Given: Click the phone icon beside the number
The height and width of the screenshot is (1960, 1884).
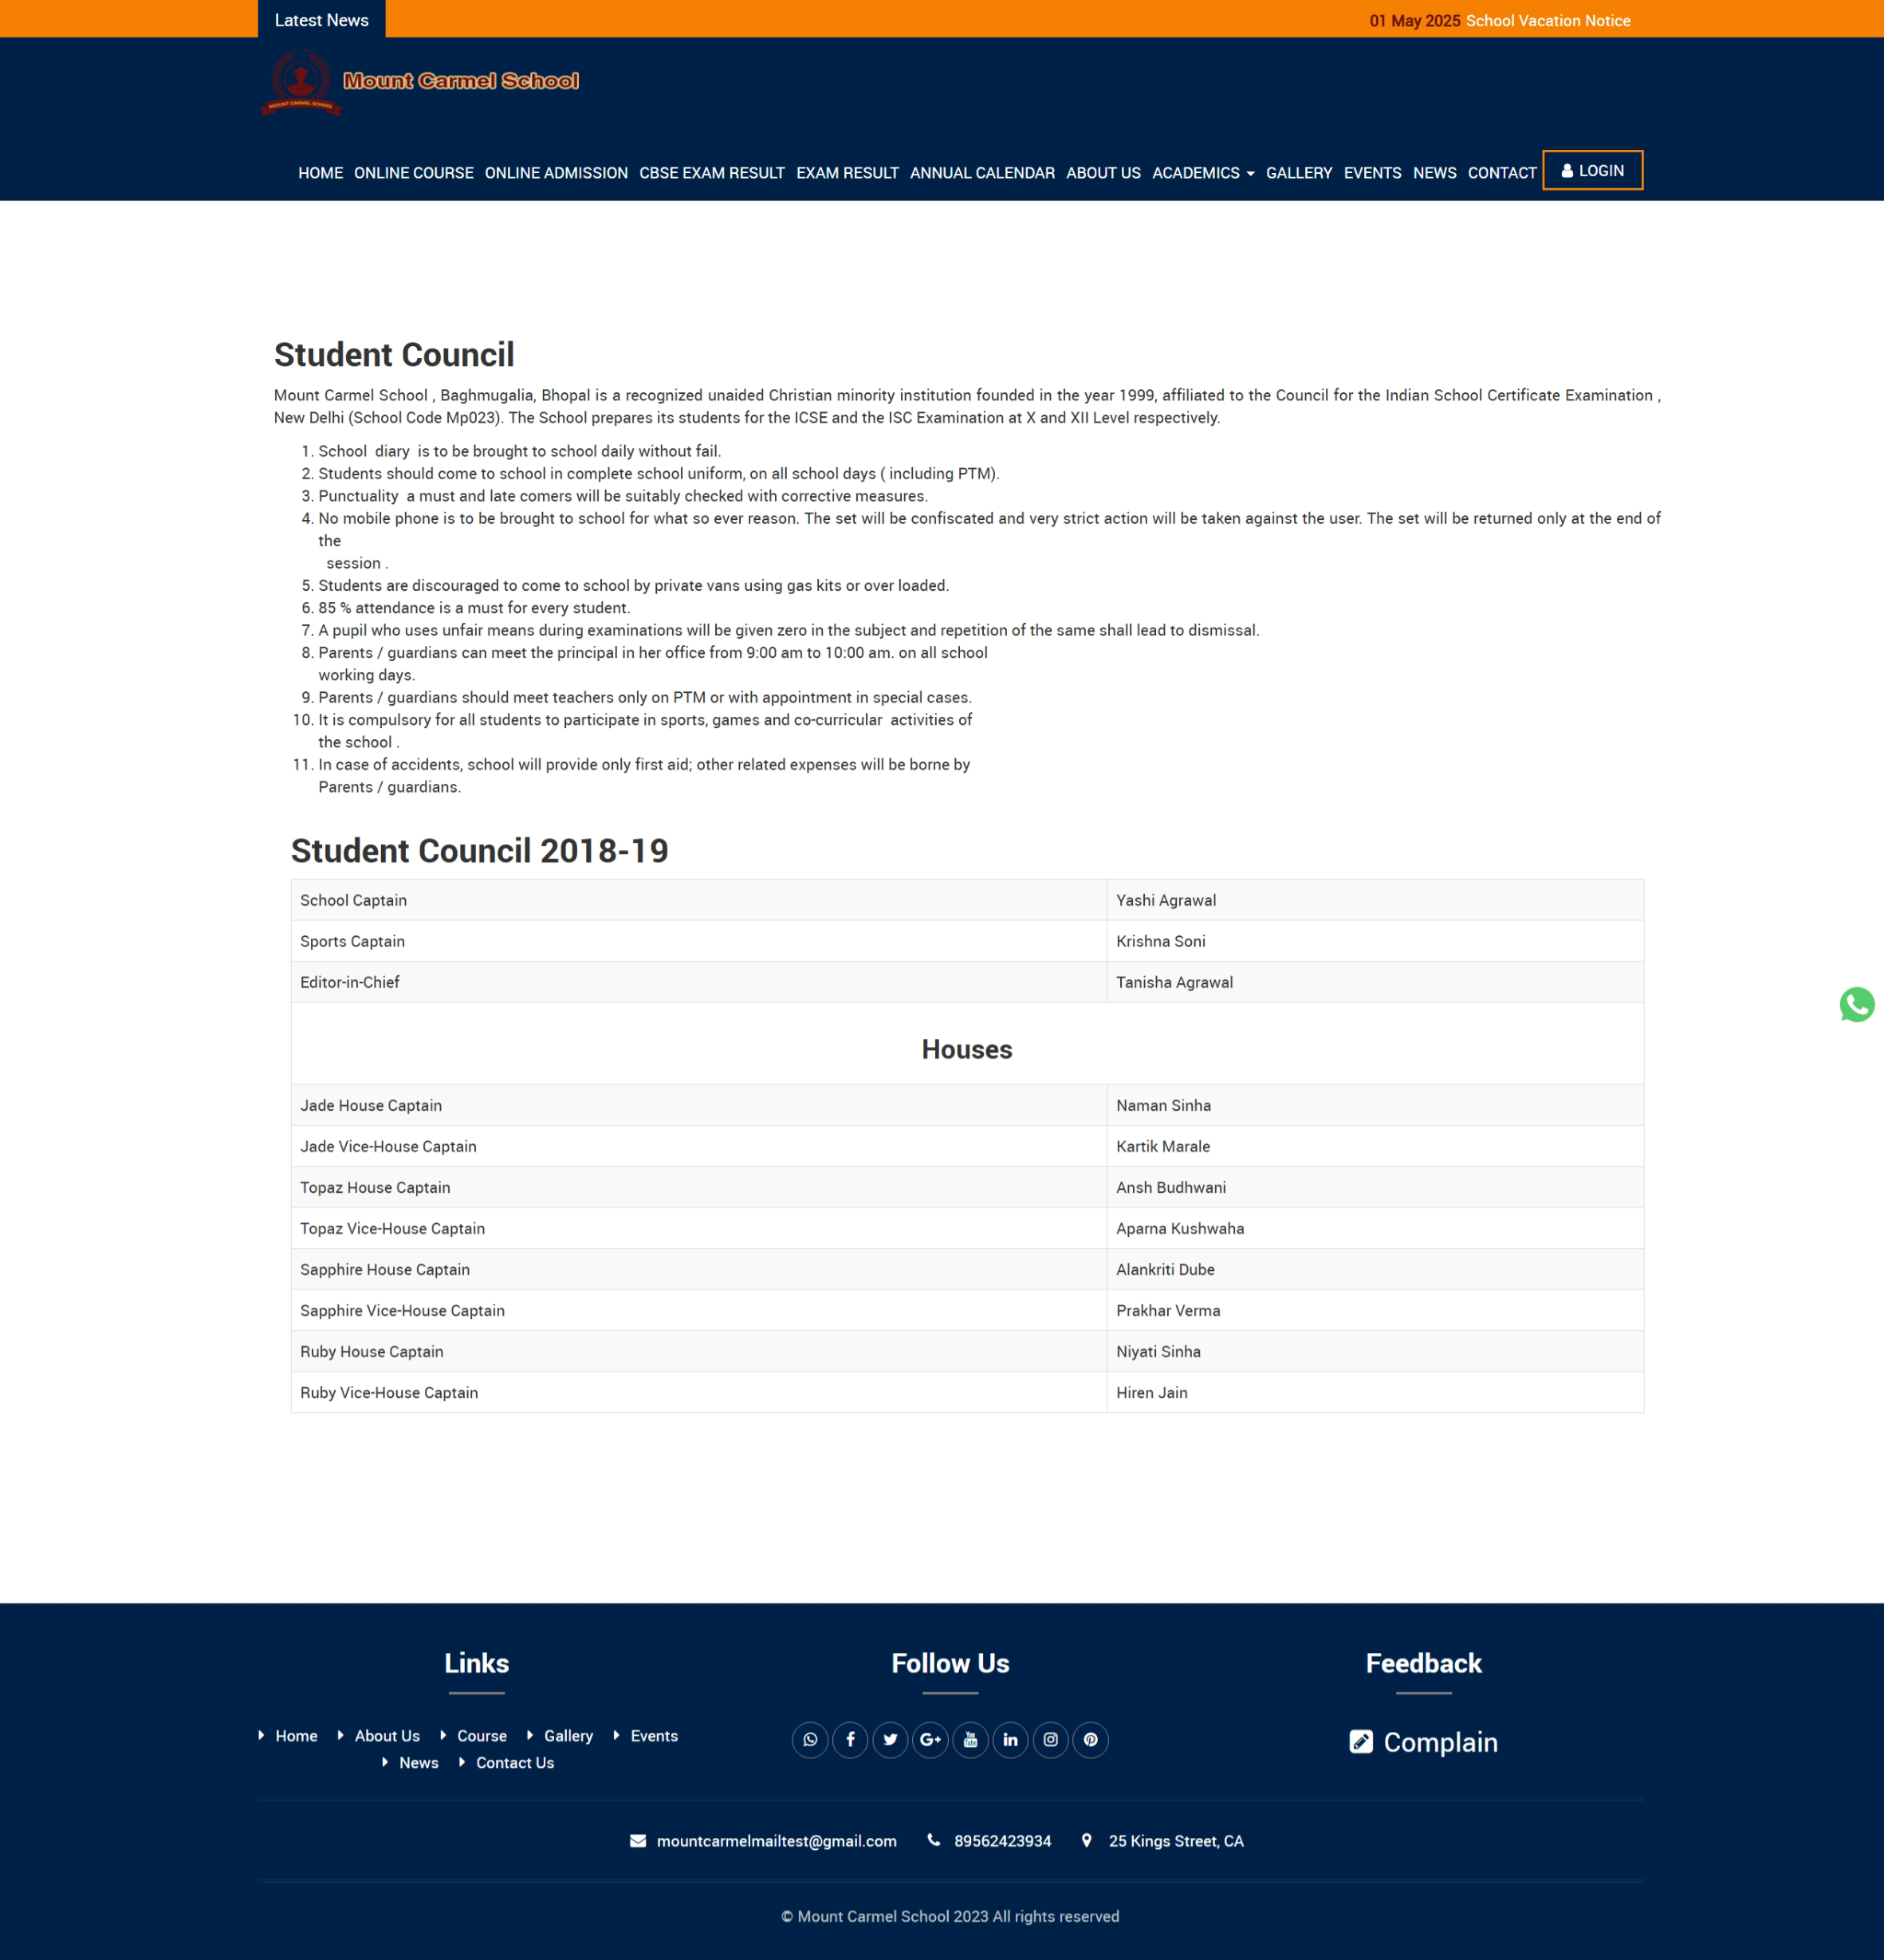Looking at the screenshot, I should [933, 1840].
